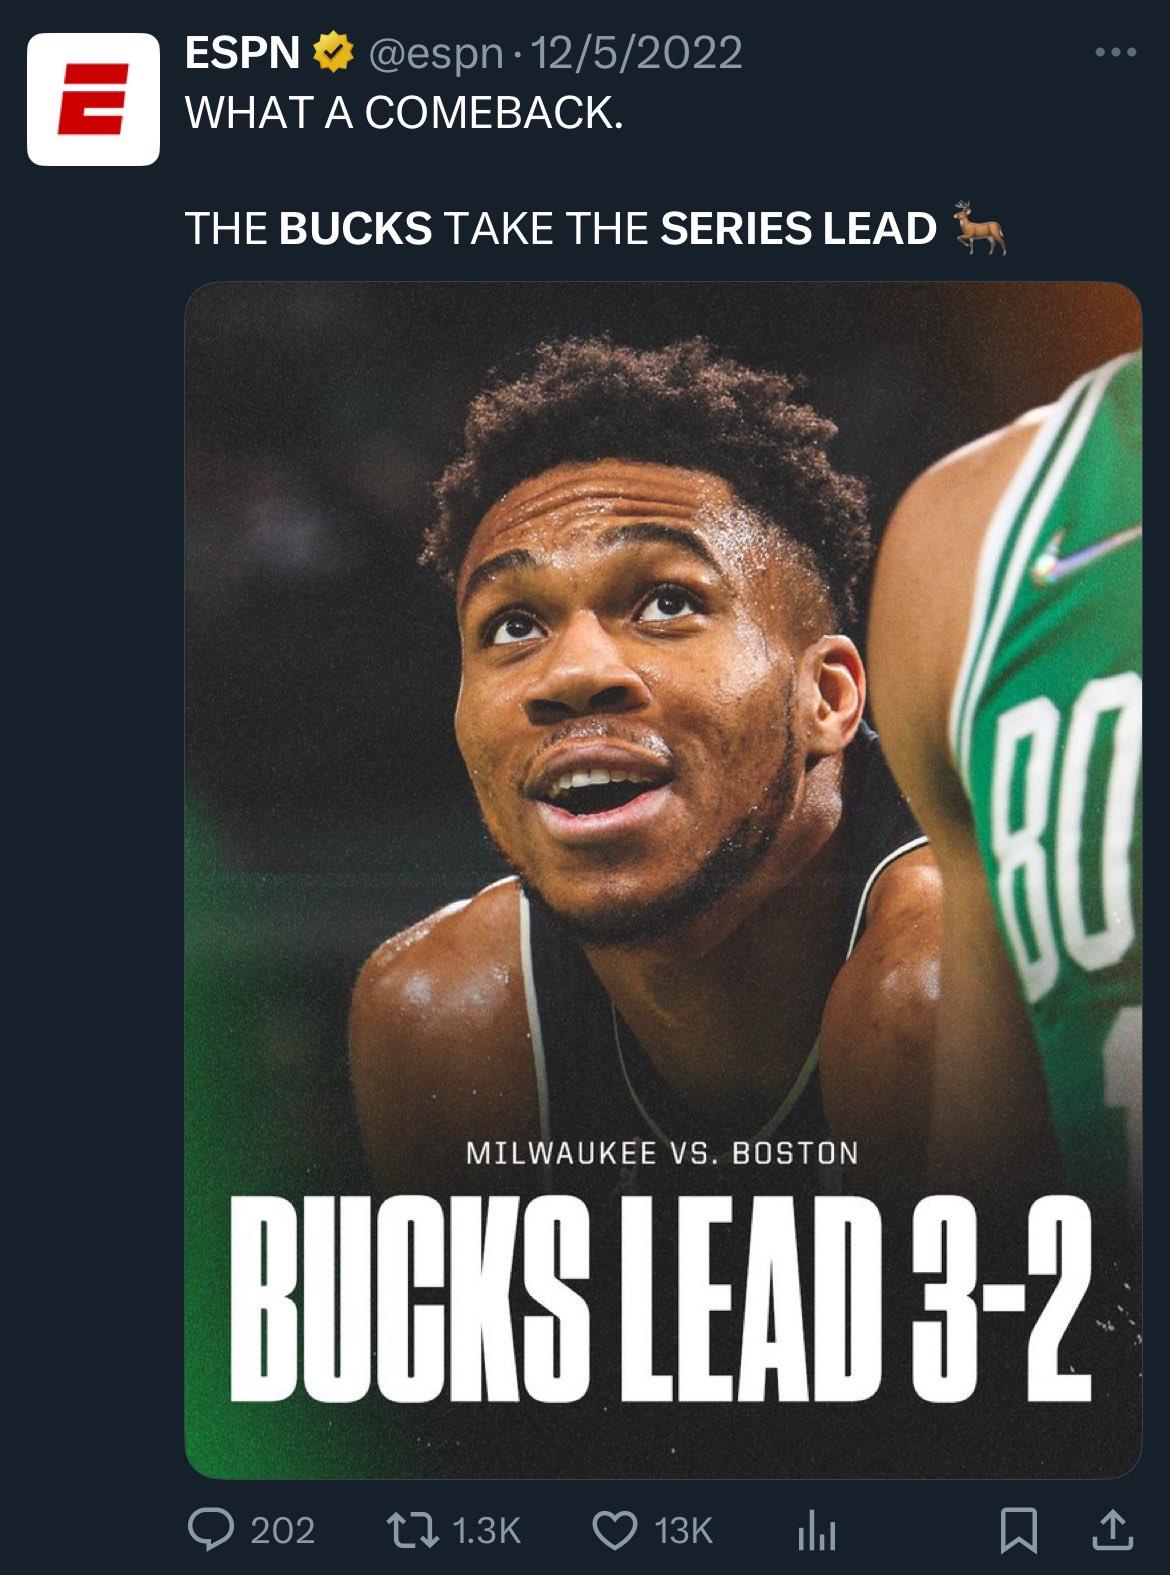Like the post with the heart icon
The image size is (1170, 1575).
[615, 1531]
